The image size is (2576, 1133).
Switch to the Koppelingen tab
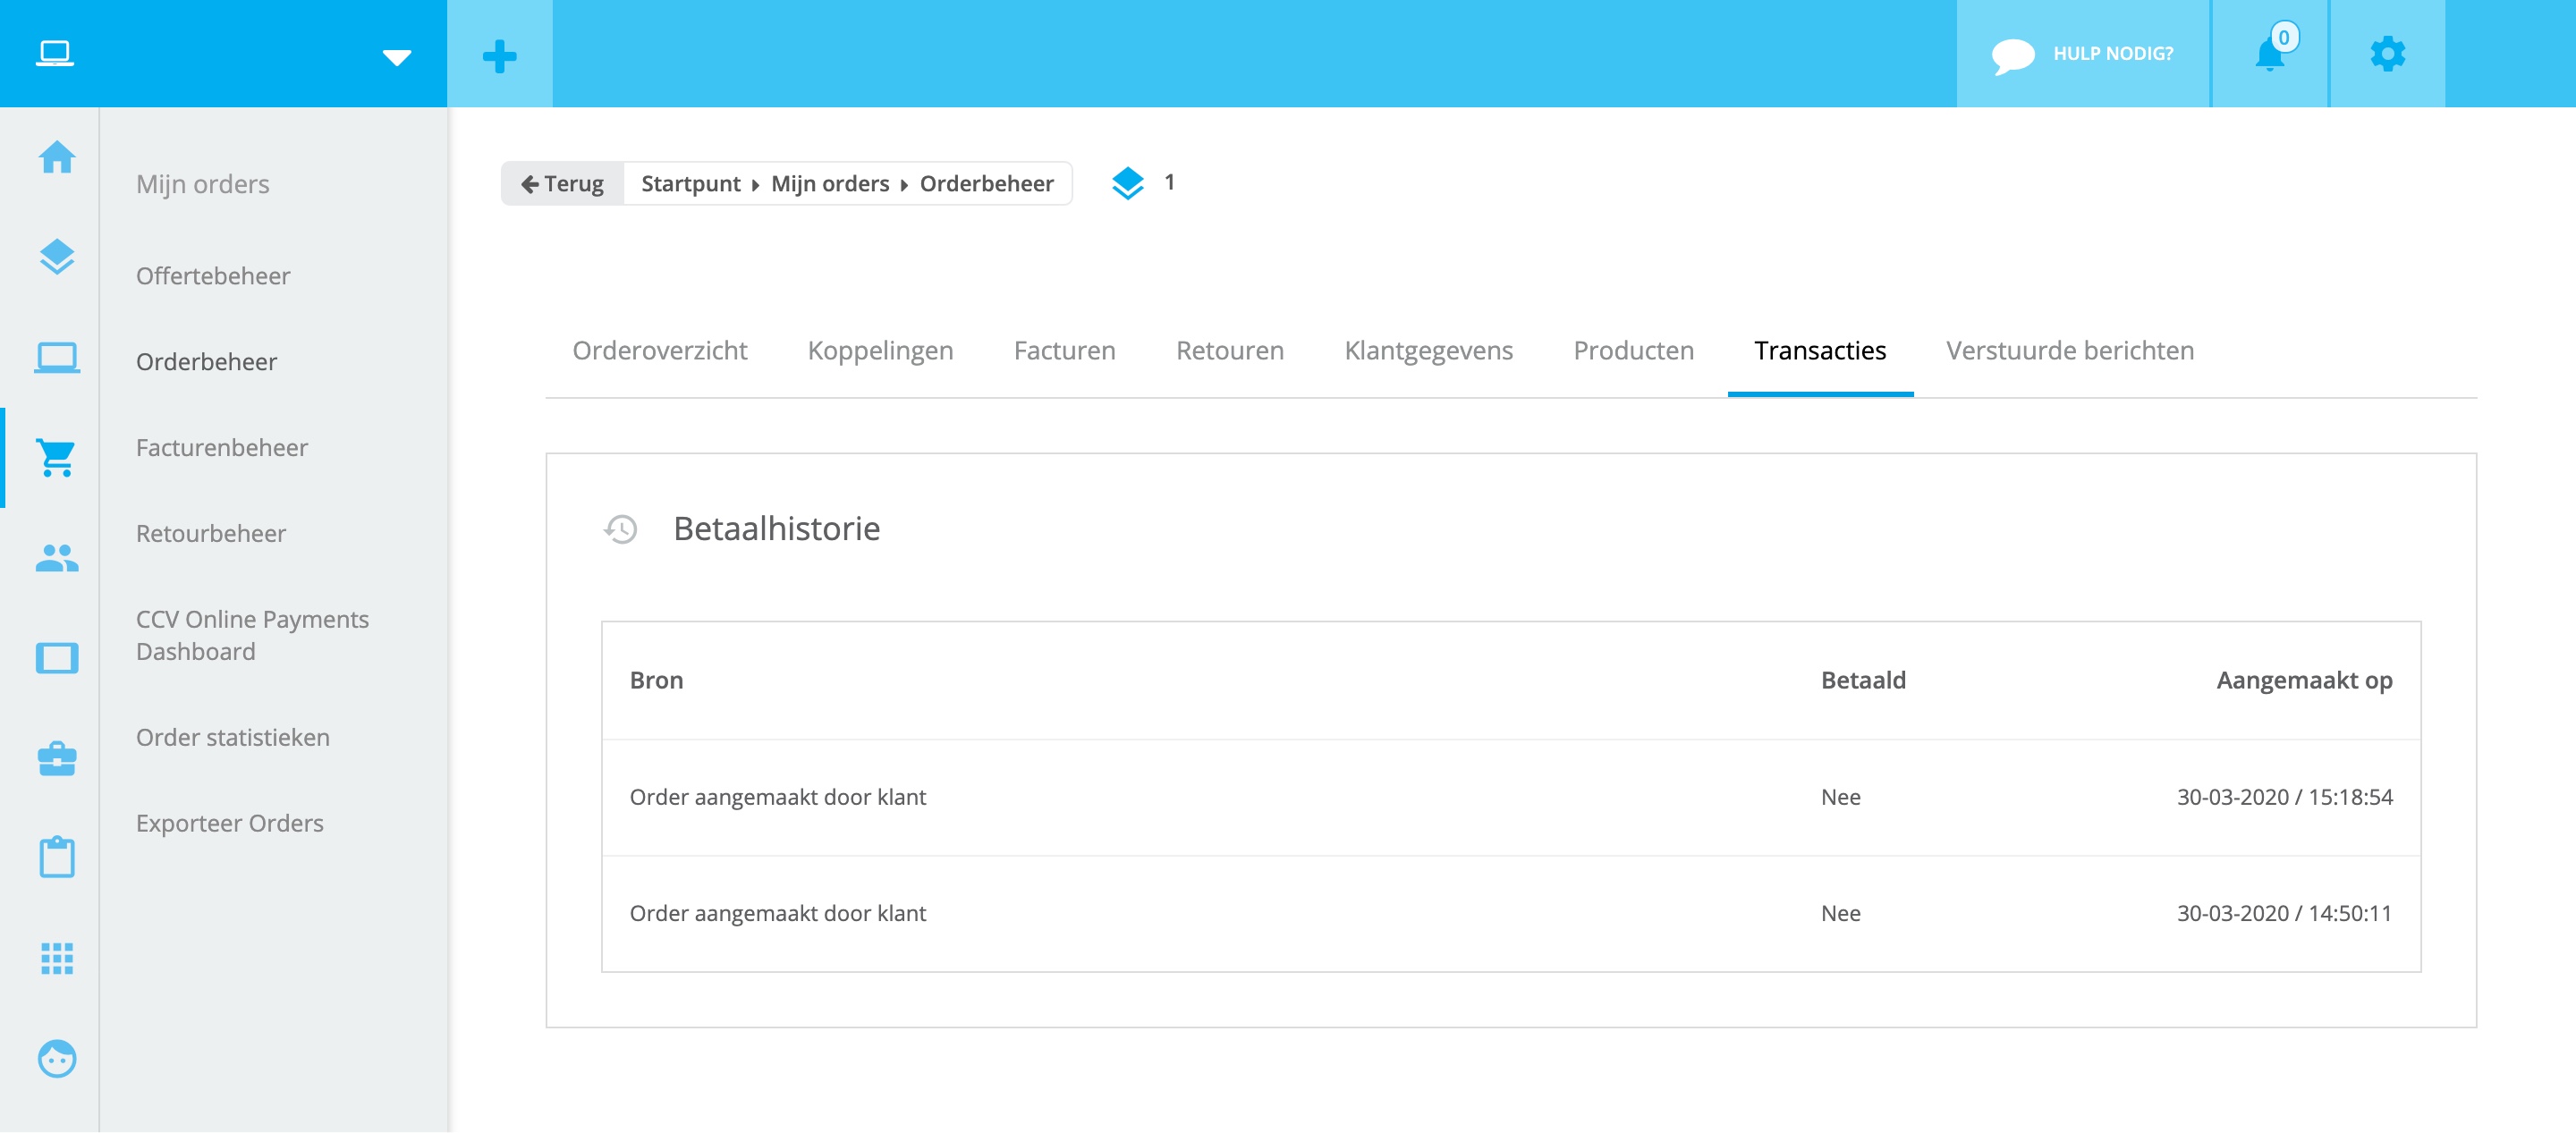coord(881,351)
